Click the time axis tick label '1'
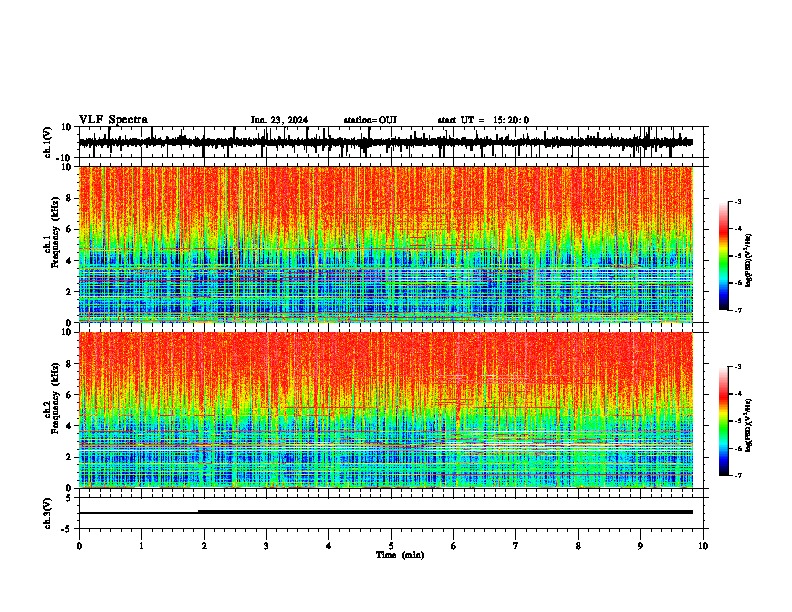 coord(141,546)
